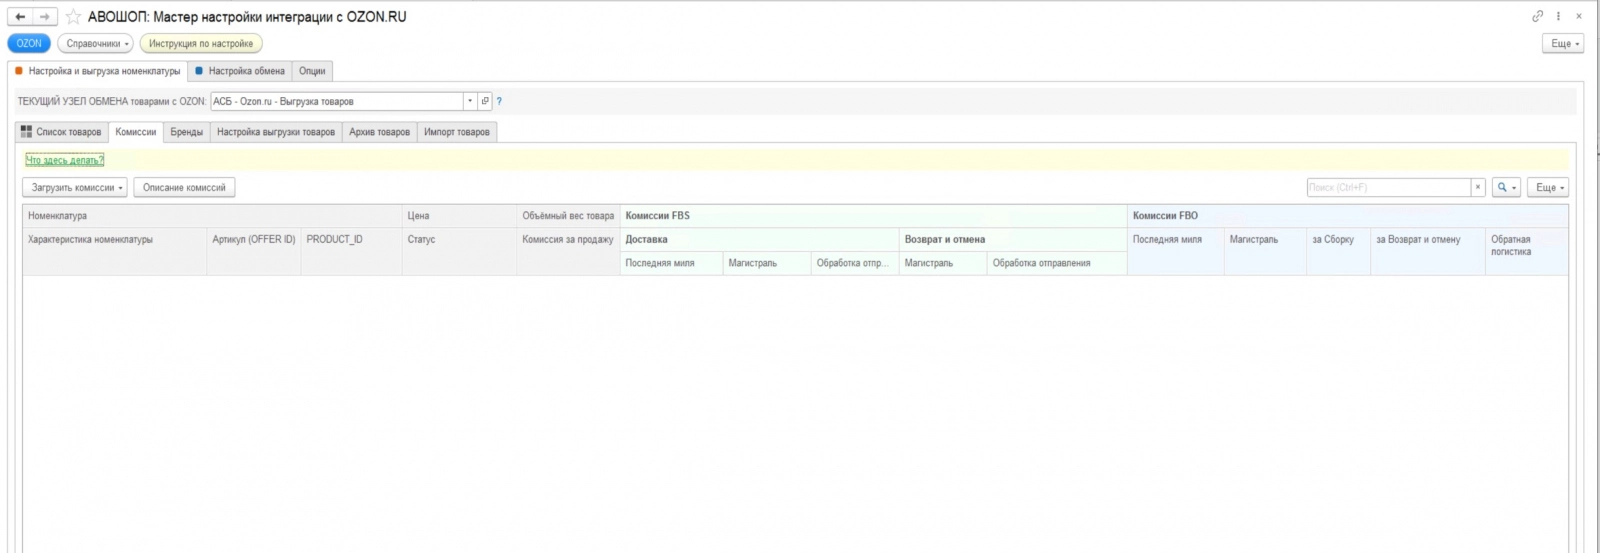
Task: Click the Артикул (OFFER ID) header
Action: pyautogui.click(x=254, y=251)
